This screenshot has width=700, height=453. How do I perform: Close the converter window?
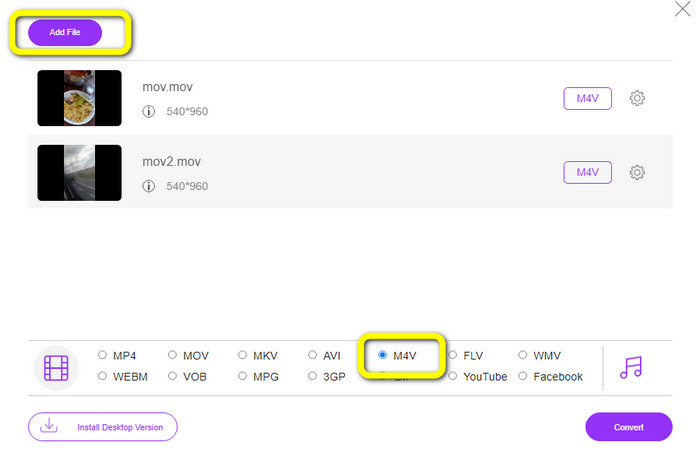(683, 10)
